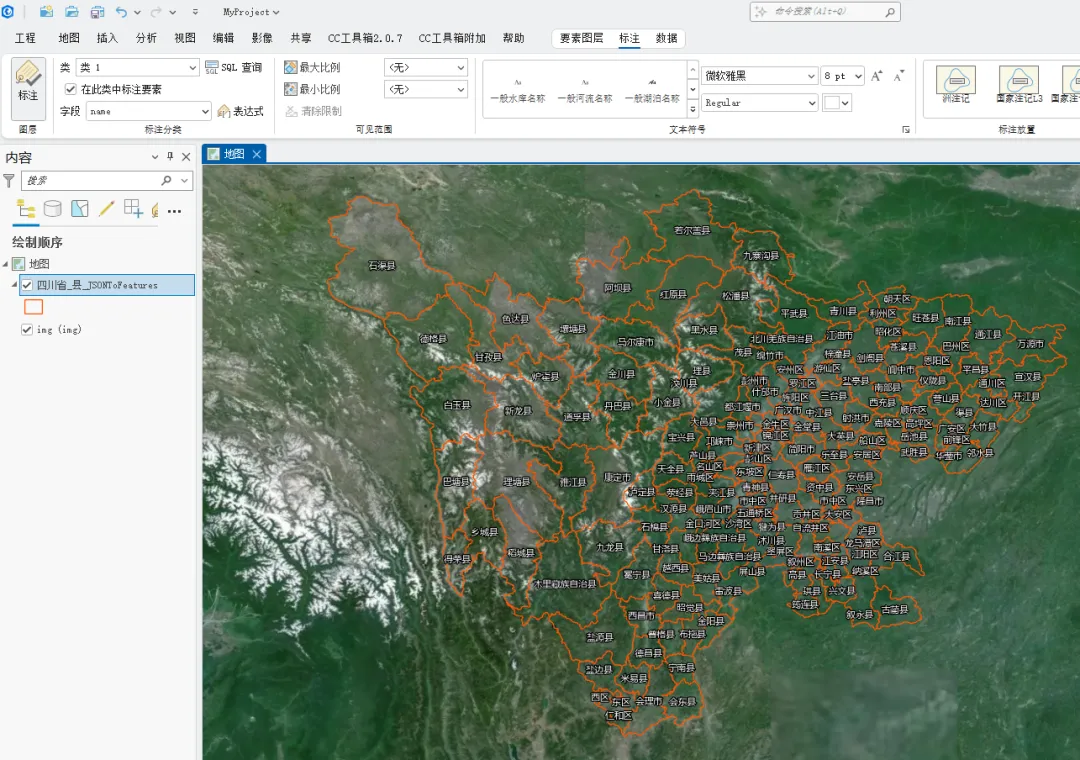This screenshot has width=1080, height=760.
Task: Pin the 内容 pane with auto-hide
Action: [x=170, y=157]
